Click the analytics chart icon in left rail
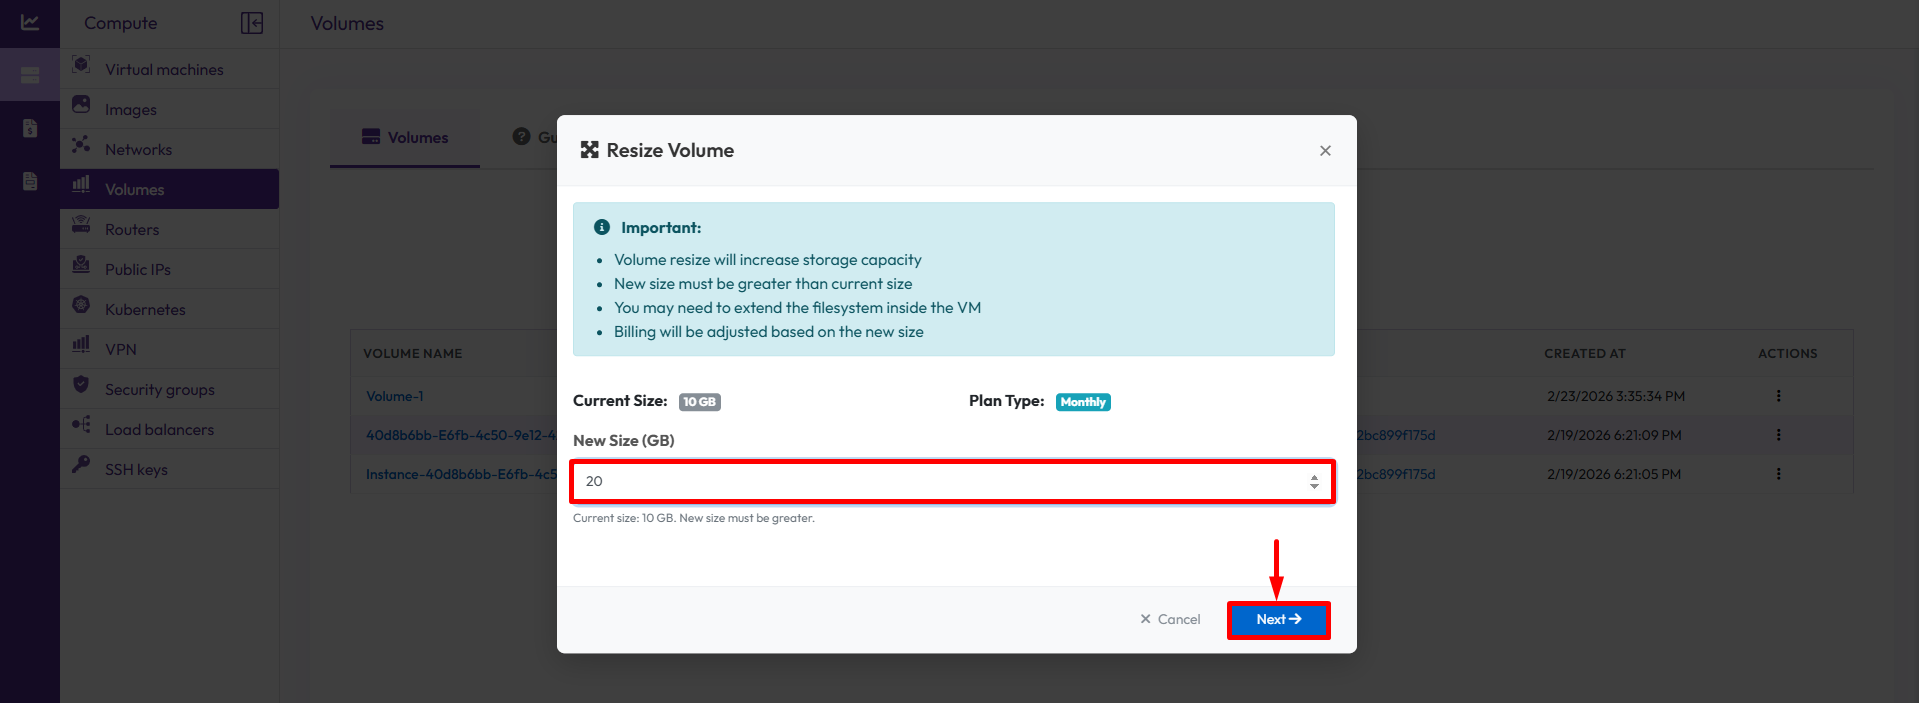The image size is (1919, 703). point(30,22)
